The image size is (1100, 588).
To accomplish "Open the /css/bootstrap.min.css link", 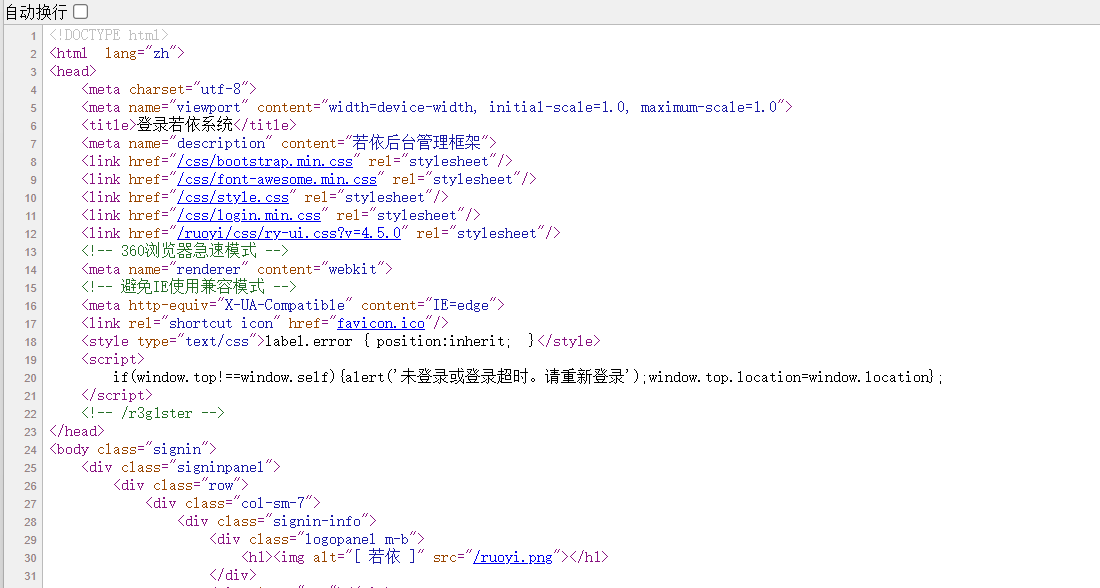I will pos(265,161).
